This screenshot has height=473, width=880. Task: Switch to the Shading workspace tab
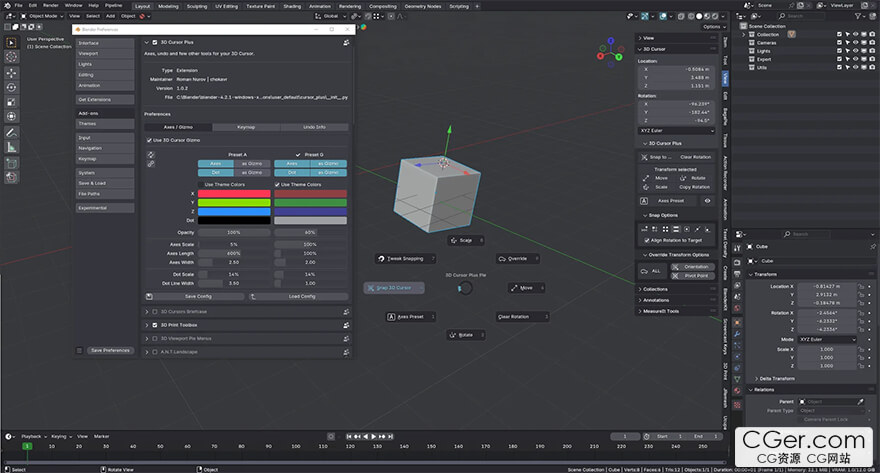[292, 6]
